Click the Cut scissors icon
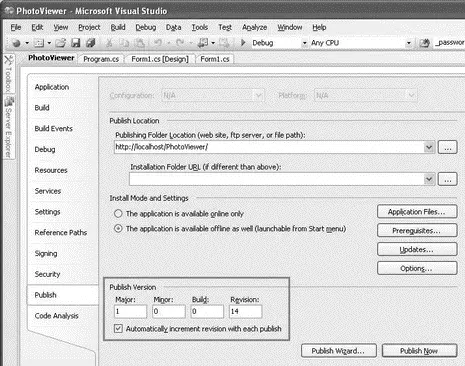The width and height of the screenshot is (465, 366). click(x=109, y=43)
